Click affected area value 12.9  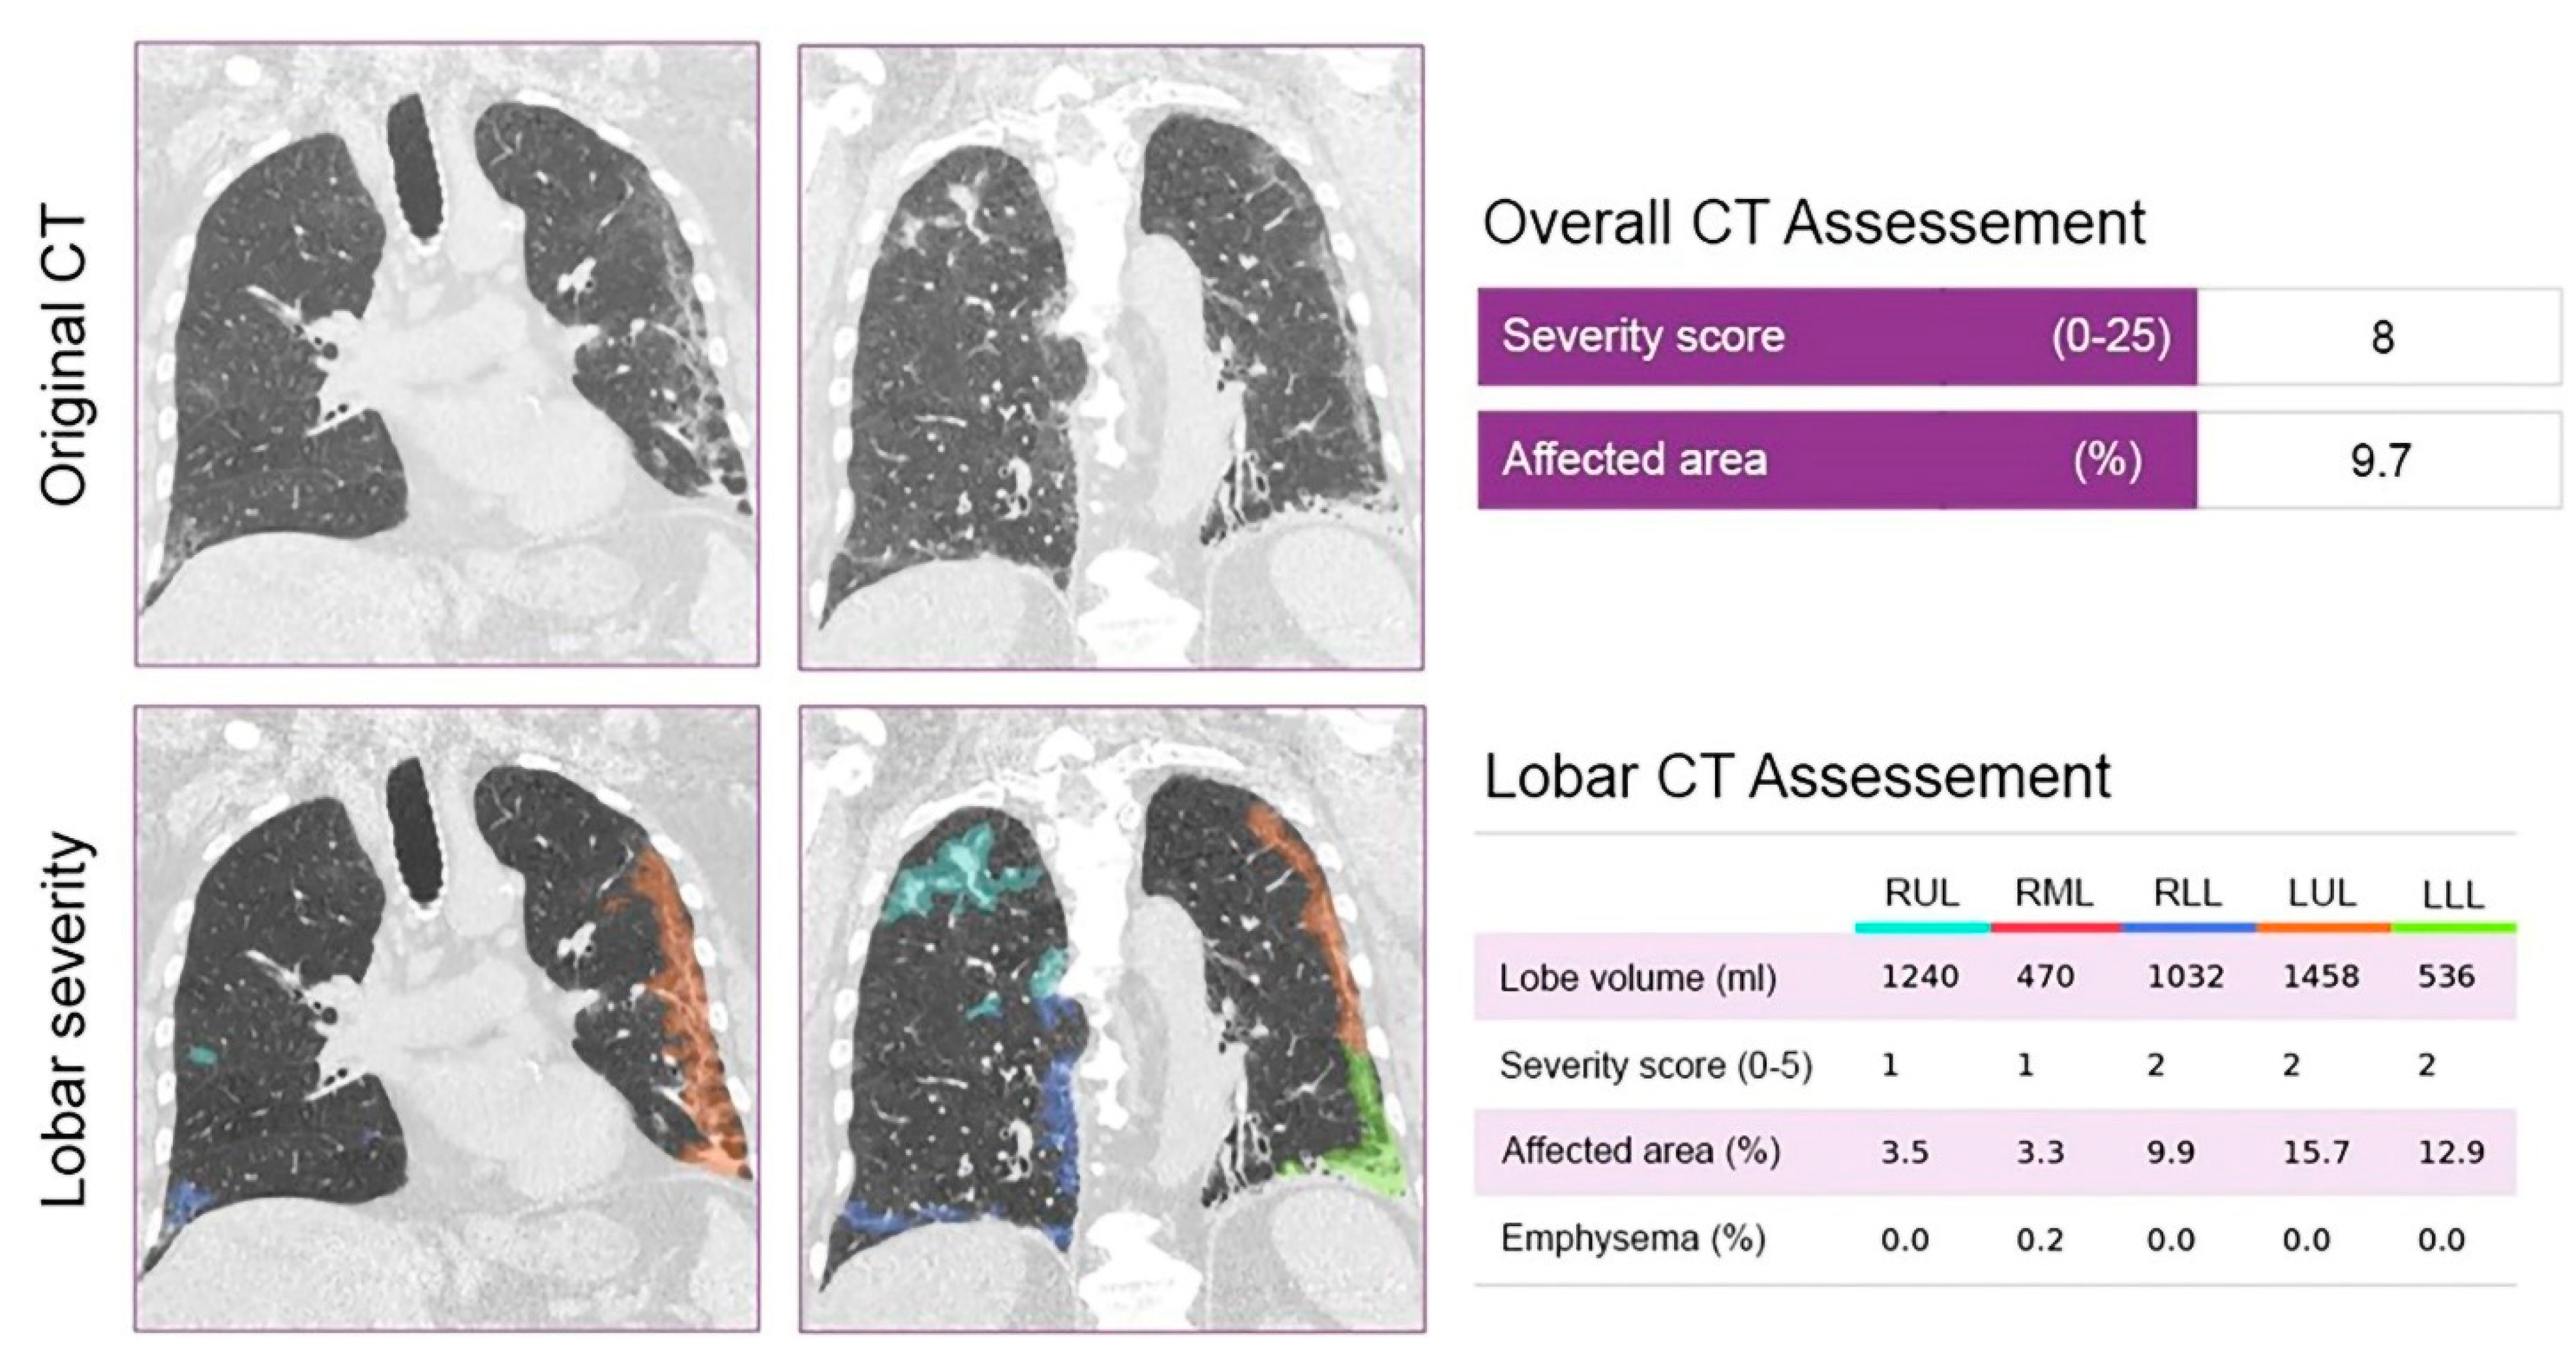coord(2451,1152)
